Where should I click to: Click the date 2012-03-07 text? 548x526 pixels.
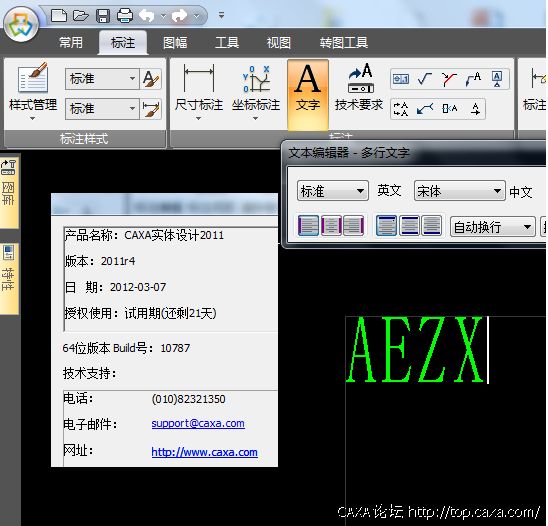click(x=138, y=287)
